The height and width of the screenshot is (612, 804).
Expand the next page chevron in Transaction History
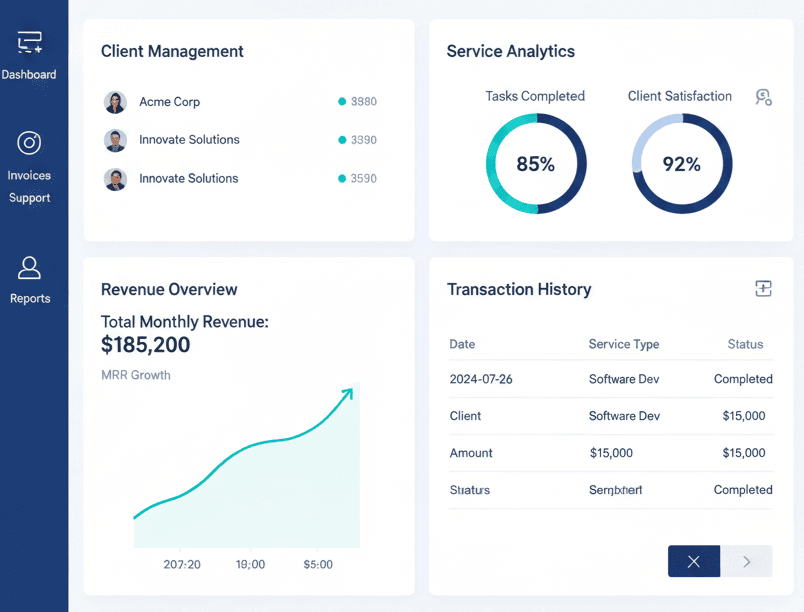point(746,561)
